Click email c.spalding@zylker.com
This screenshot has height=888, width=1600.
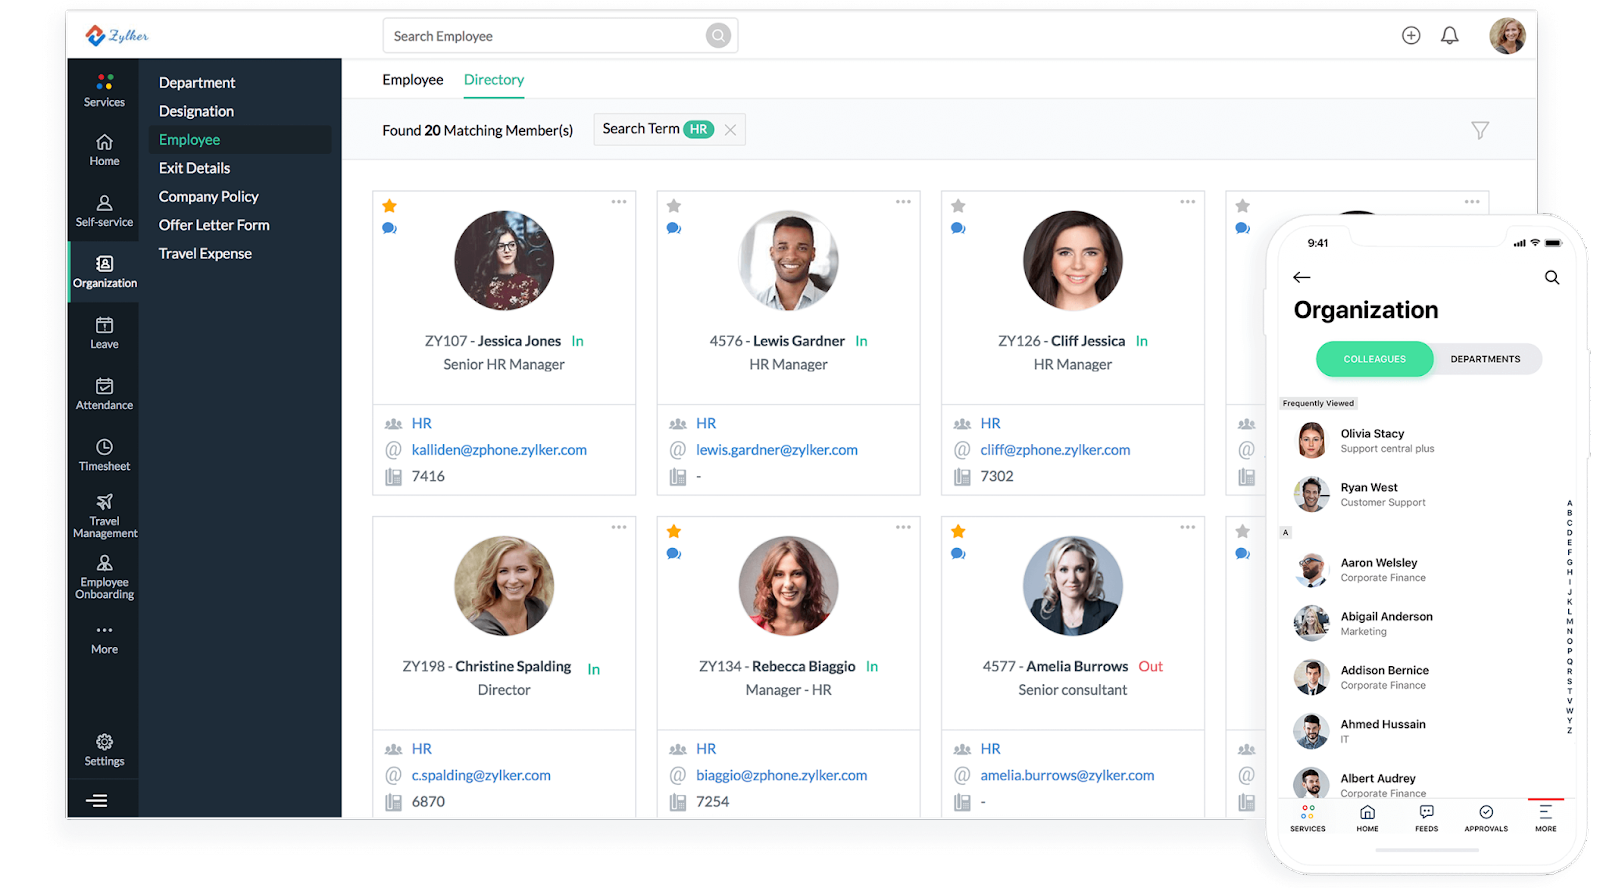click(481, 775)
